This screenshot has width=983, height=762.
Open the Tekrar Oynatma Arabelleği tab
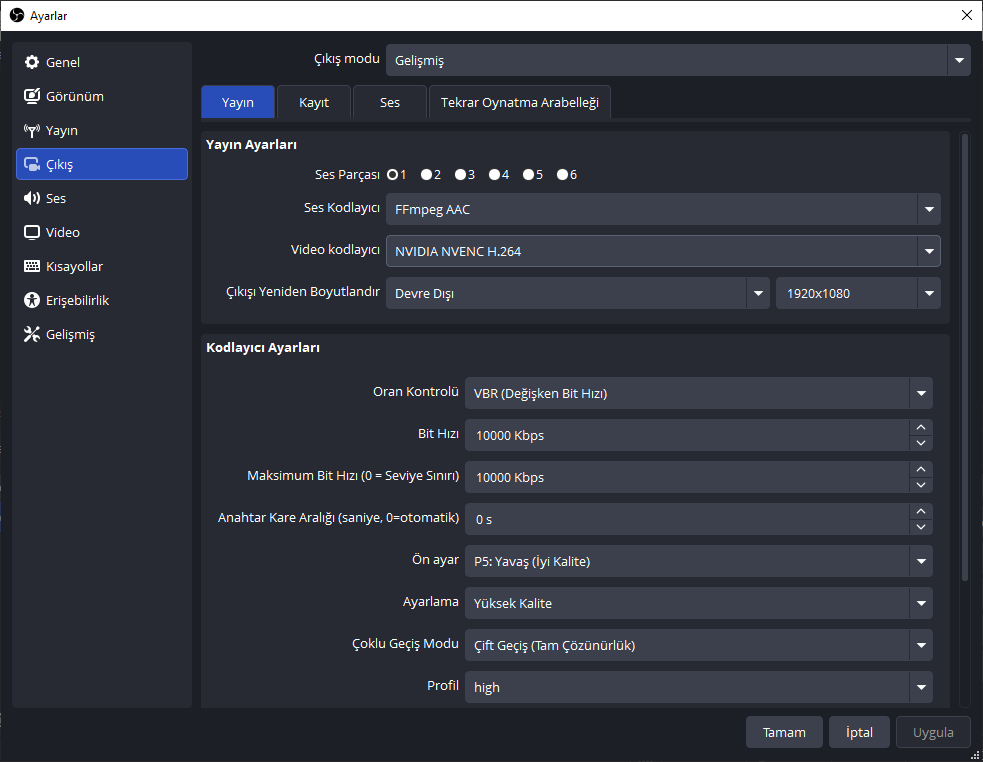(520, 102)
